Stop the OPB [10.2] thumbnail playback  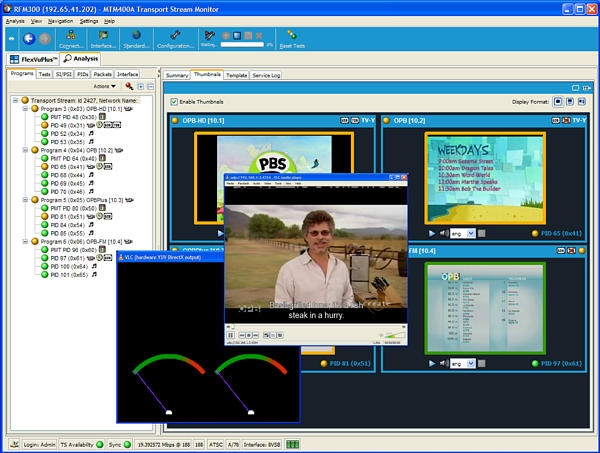coord(482,233)
